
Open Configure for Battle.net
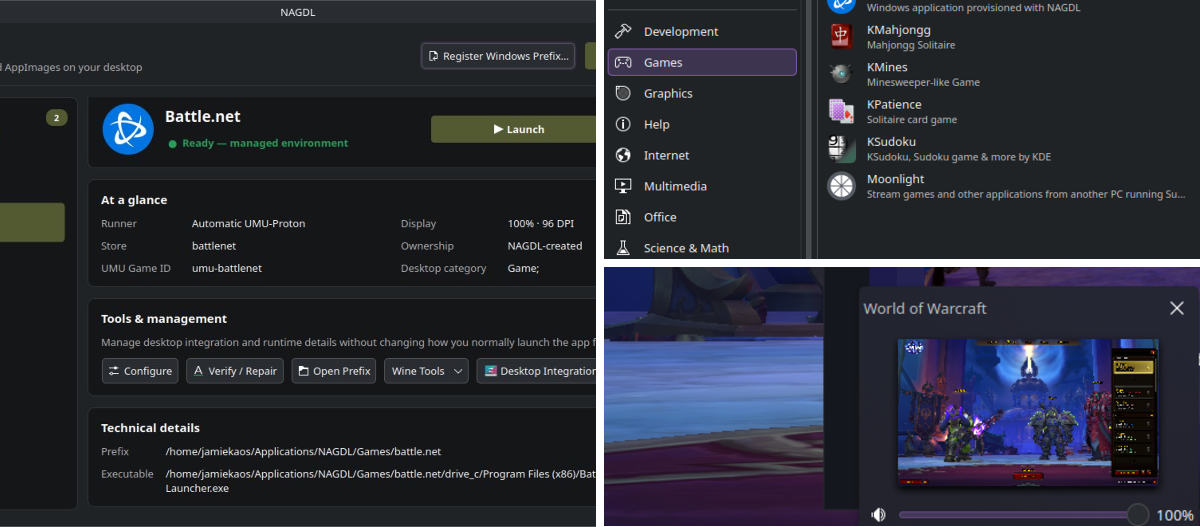click(x=140, y=371)
